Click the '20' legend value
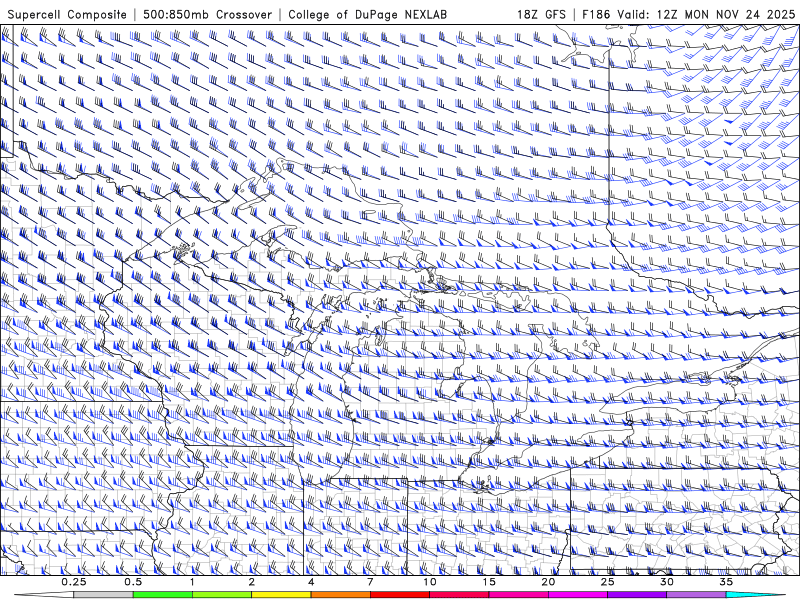The height and width of the screenshot is (600, 800). coord(548,582)
